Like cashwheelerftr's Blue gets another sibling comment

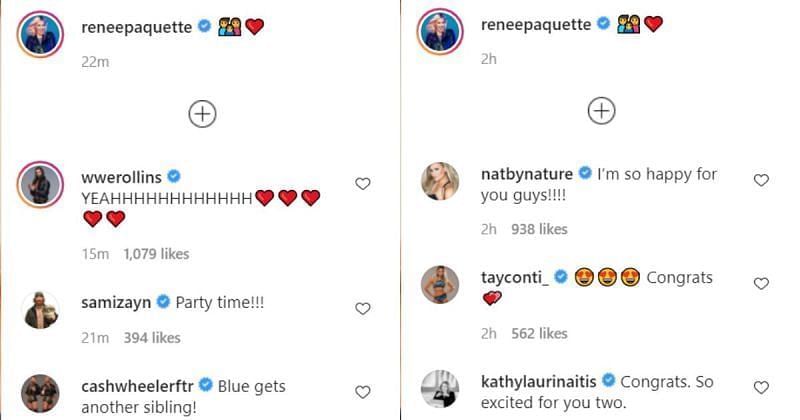[x=363, y=392]
